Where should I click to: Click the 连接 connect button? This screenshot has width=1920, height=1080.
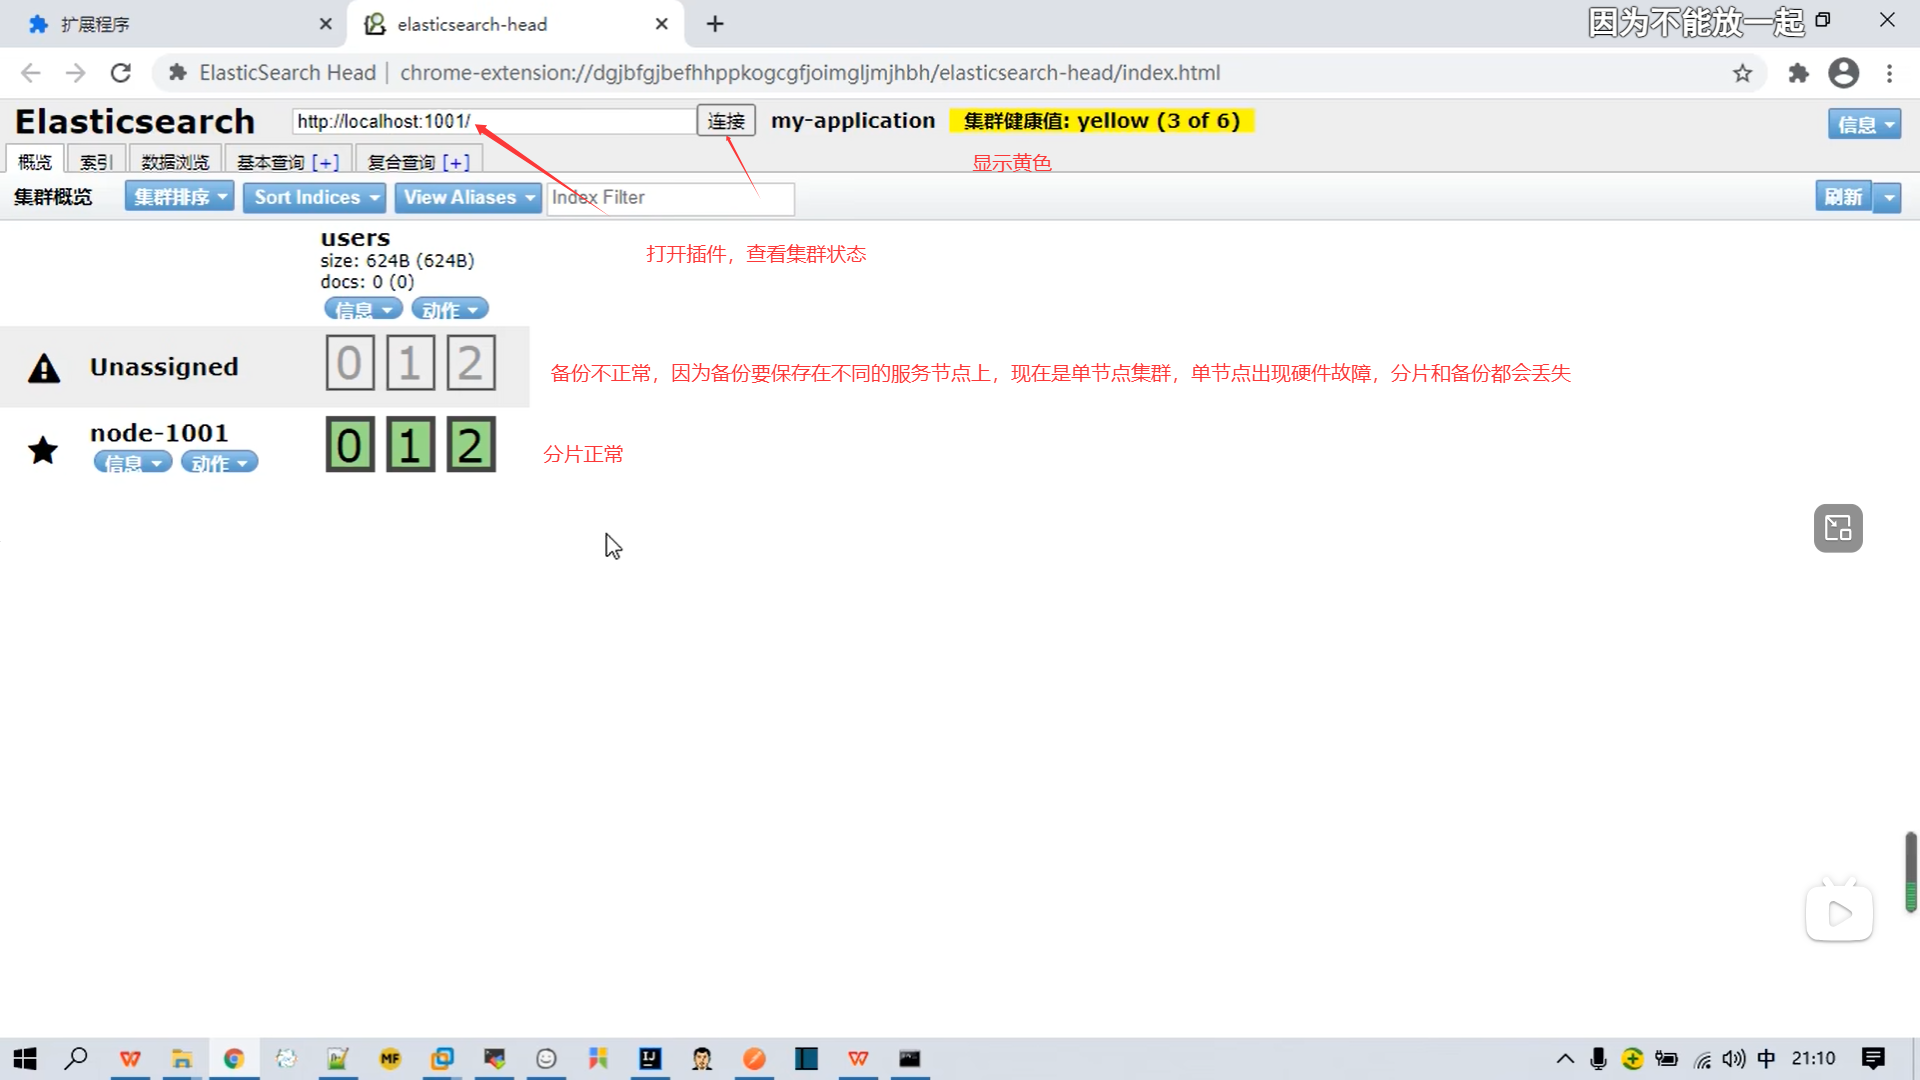[725, 121]
